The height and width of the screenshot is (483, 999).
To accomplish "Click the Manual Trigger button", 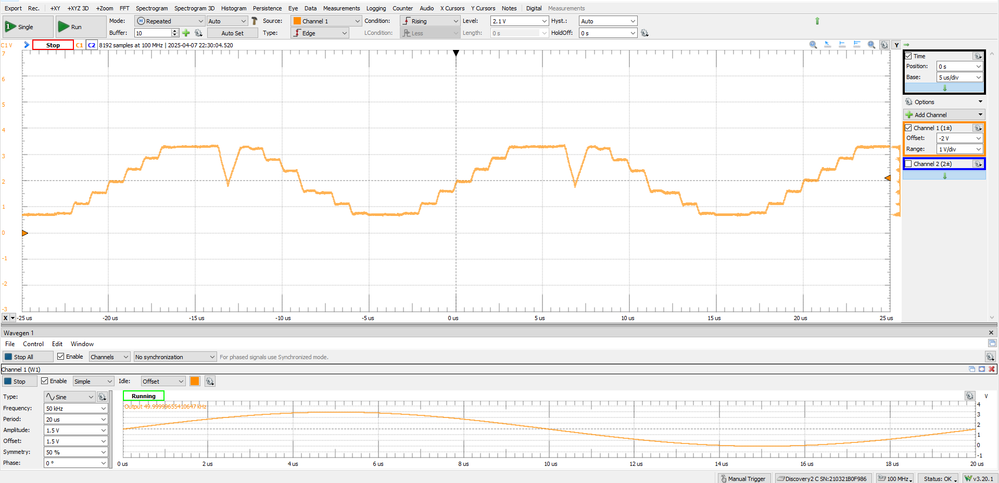I will pos(745,478).
